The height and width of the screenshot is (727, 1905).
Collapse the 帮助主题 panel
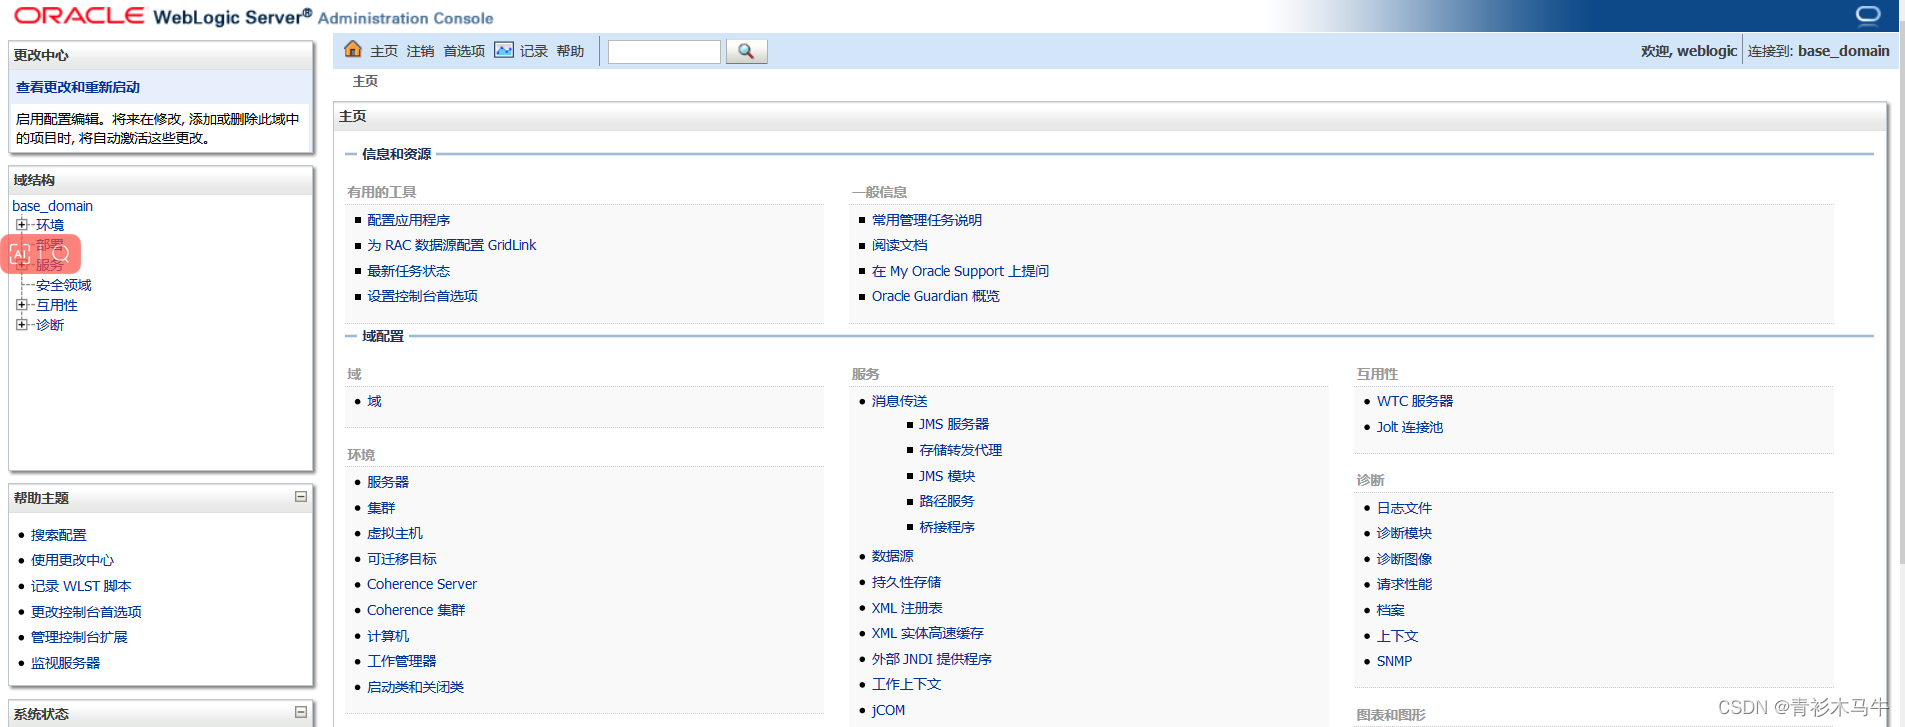pos(301,497)
